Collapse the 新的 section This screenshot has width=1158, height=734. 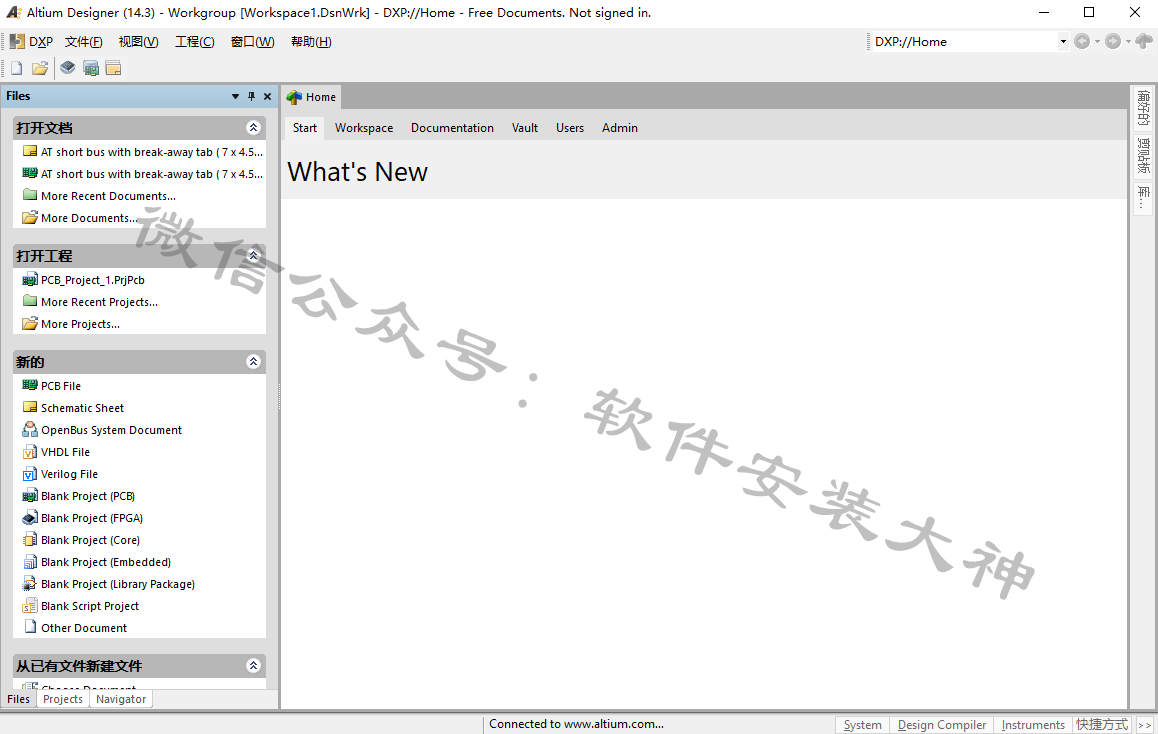253,362
